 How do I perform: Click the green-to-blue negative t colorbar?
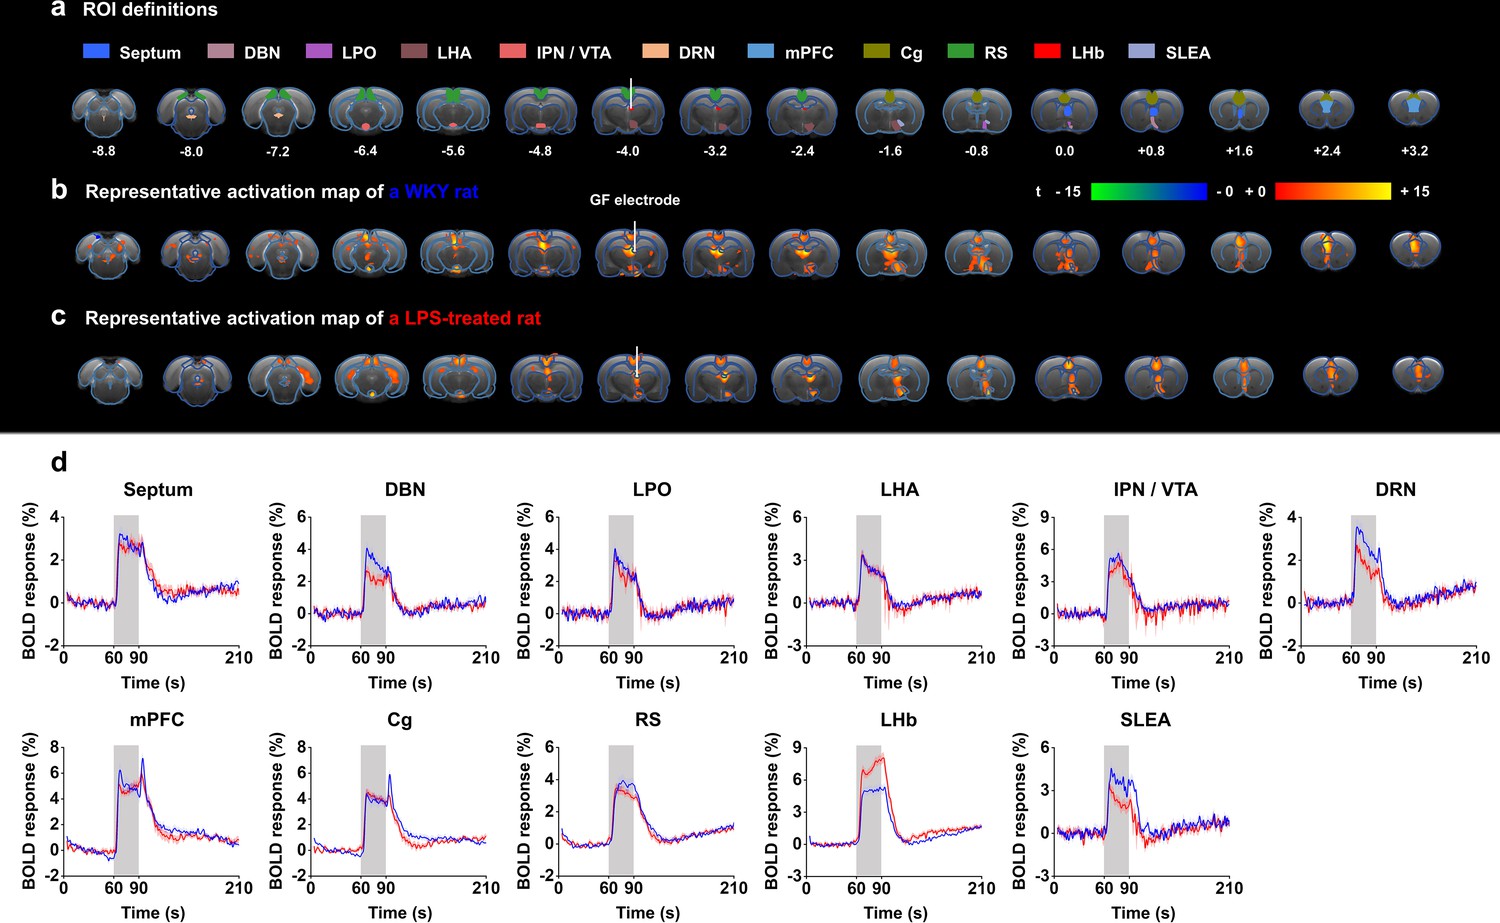tap(1149, 191)
